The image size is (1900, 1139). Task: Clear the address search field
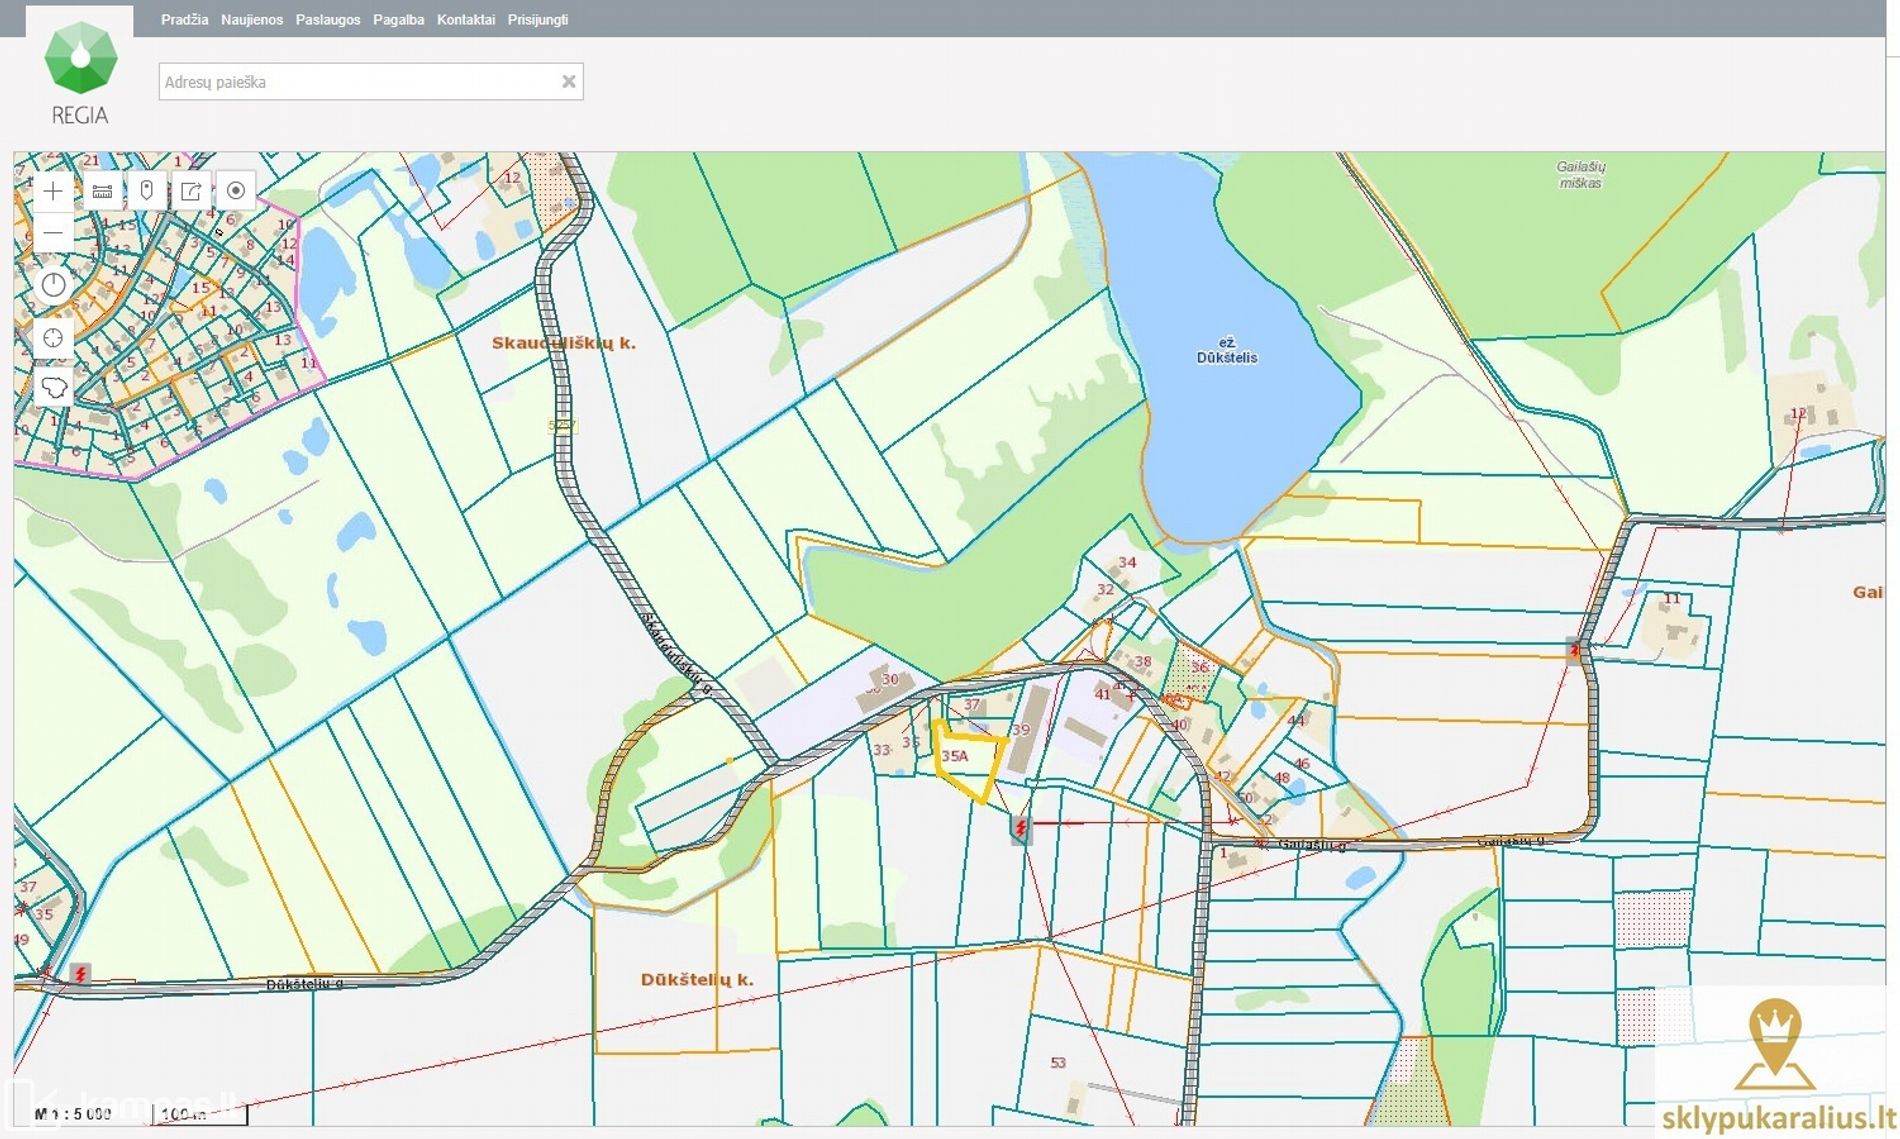pyautogui.click(x=568, y=82)
